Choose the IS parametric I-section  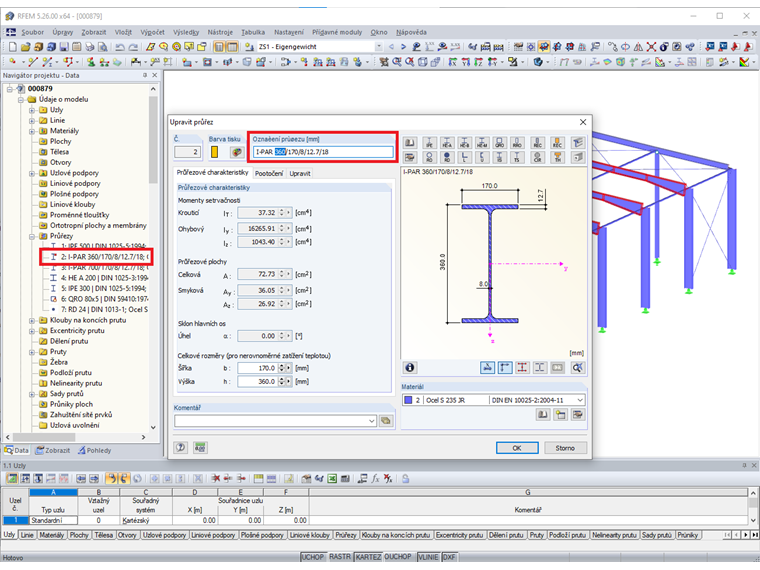[499, 157]
